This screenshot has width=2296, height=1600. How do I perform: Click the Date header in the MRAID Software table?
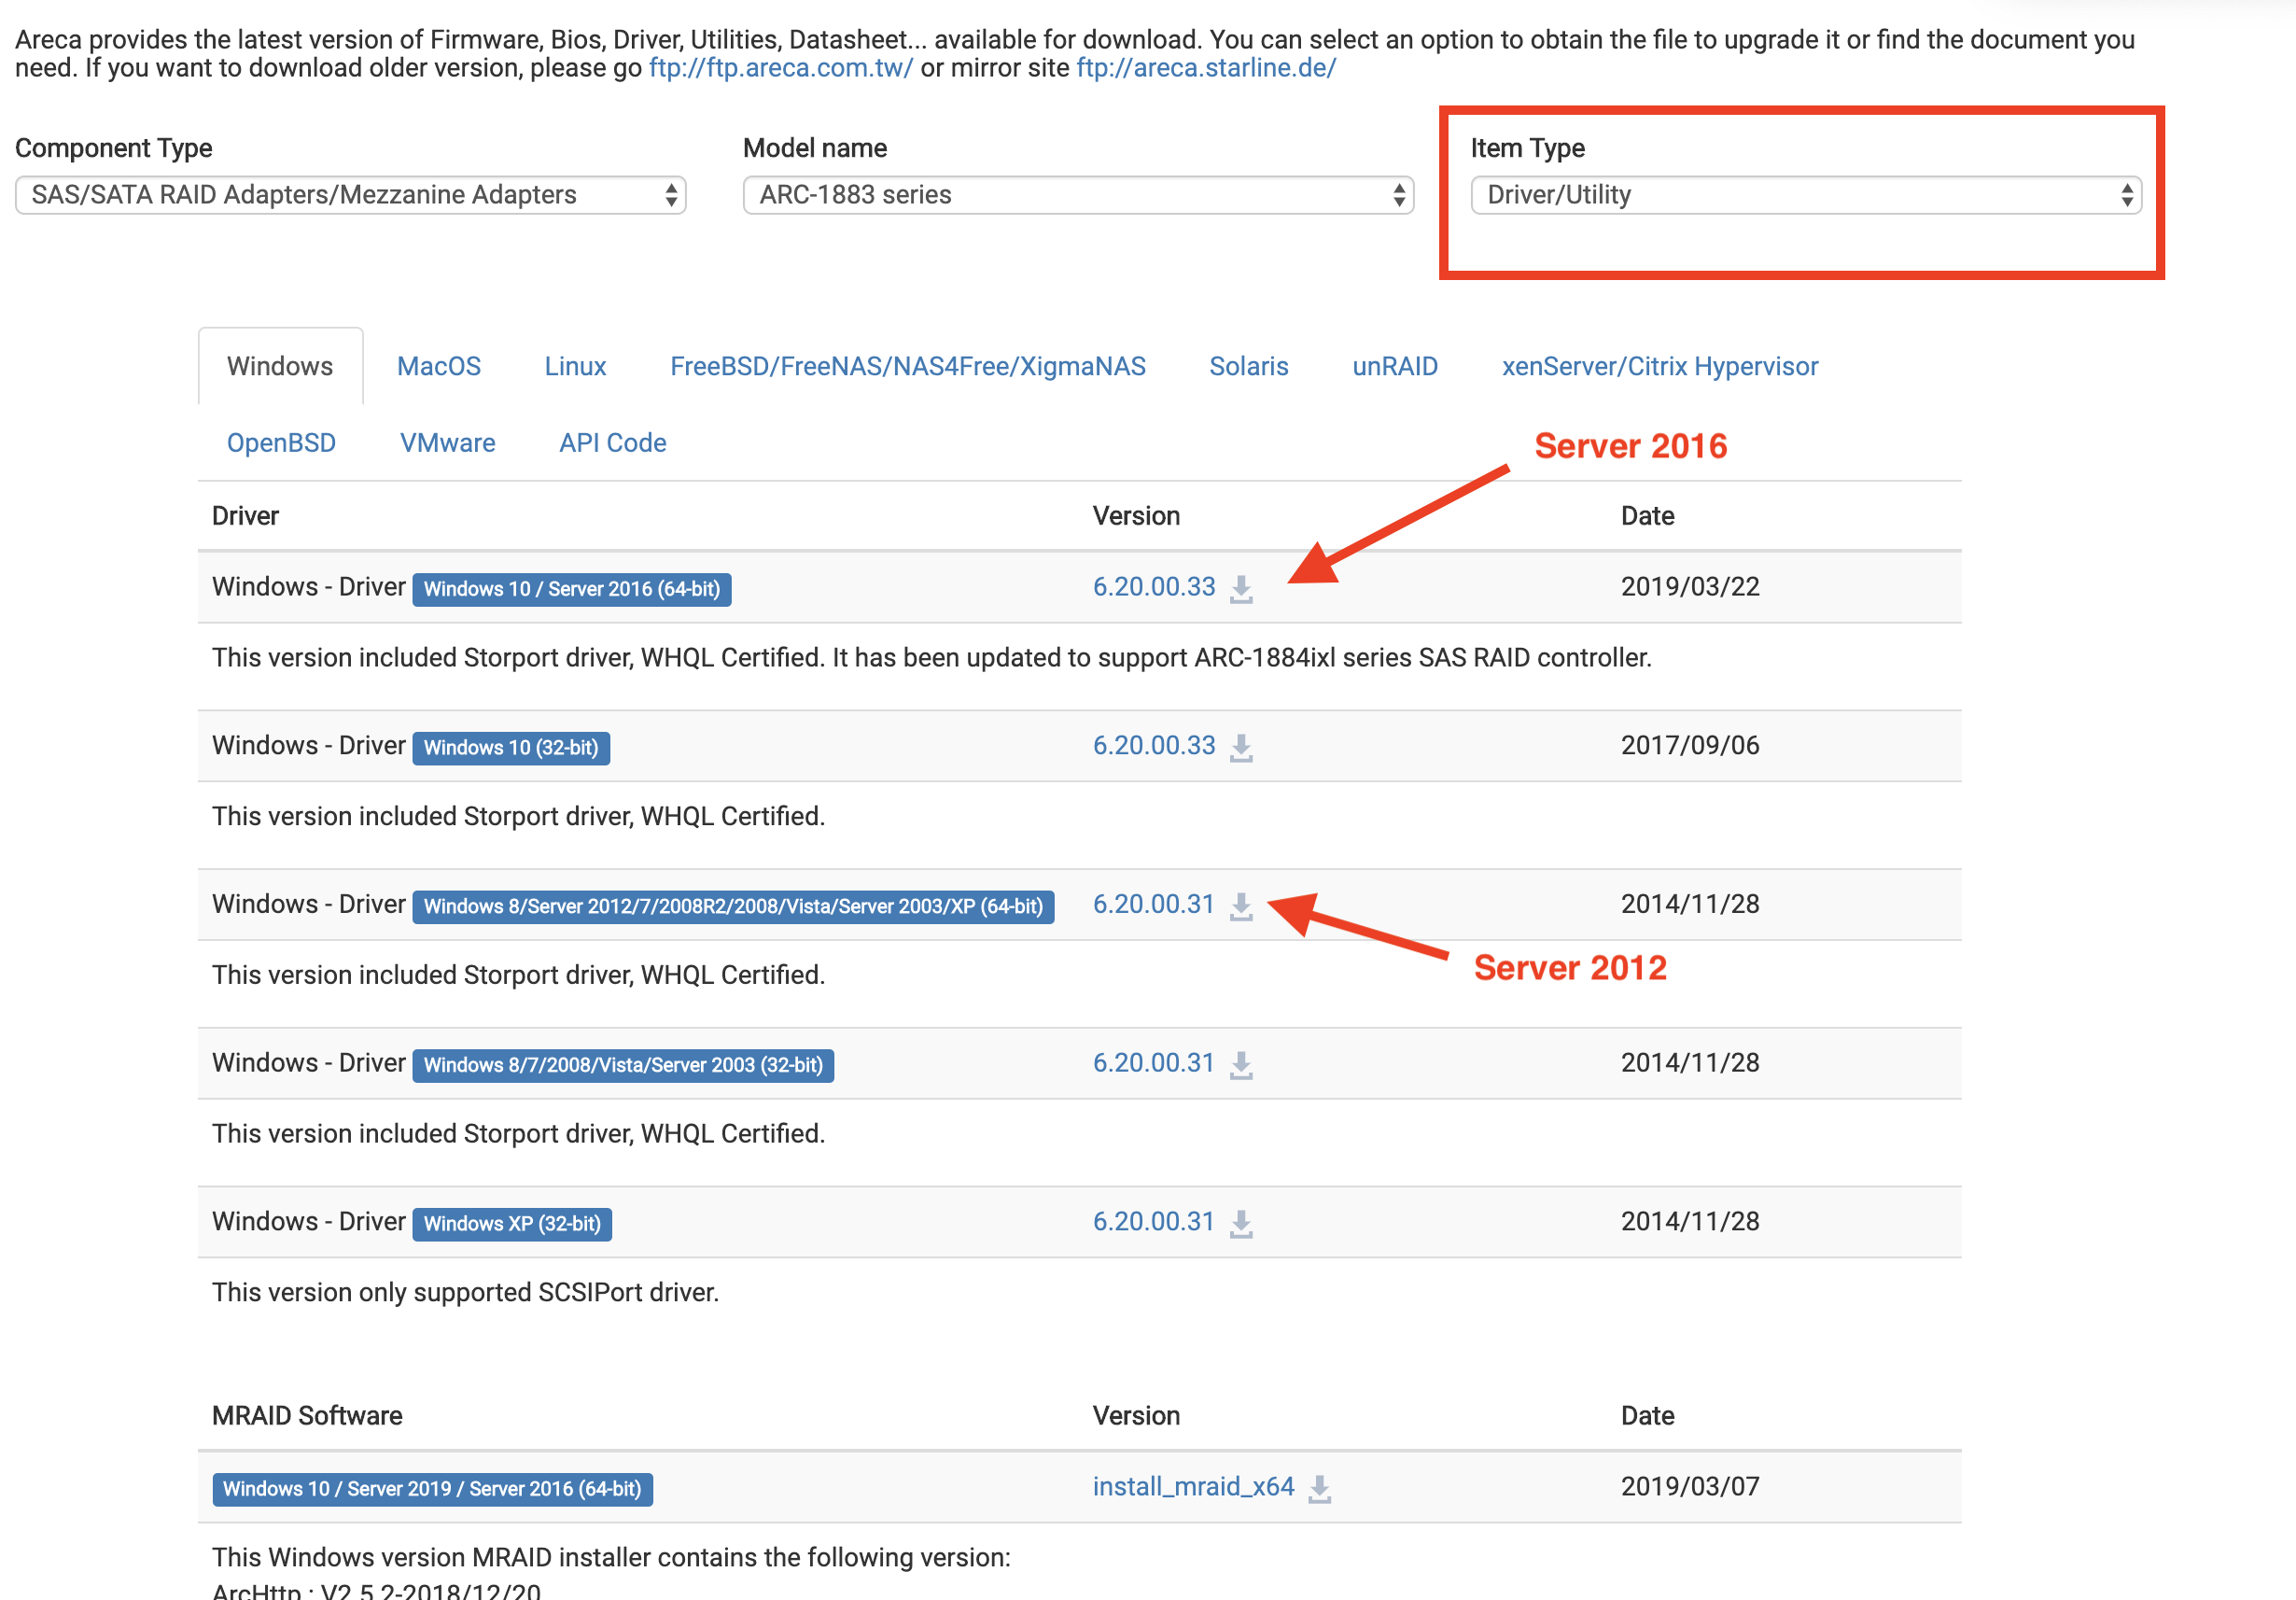(1647, 1416)
